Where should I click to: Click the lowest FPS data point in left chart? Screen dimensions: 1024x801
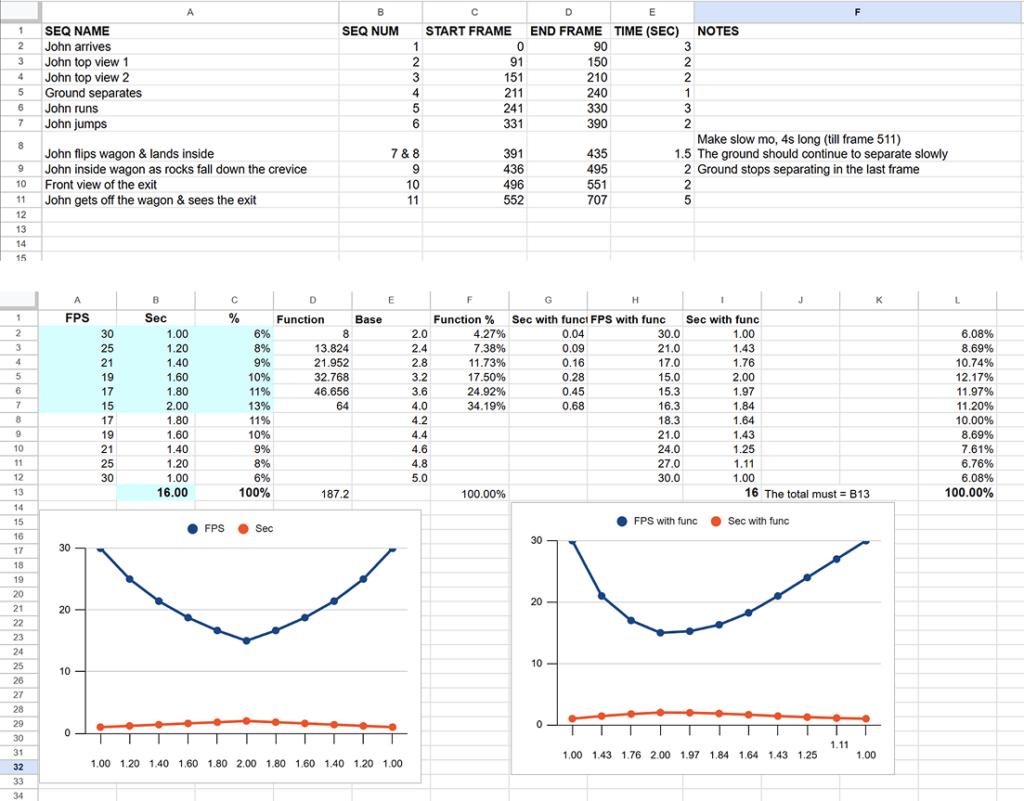tap(246, 641)
